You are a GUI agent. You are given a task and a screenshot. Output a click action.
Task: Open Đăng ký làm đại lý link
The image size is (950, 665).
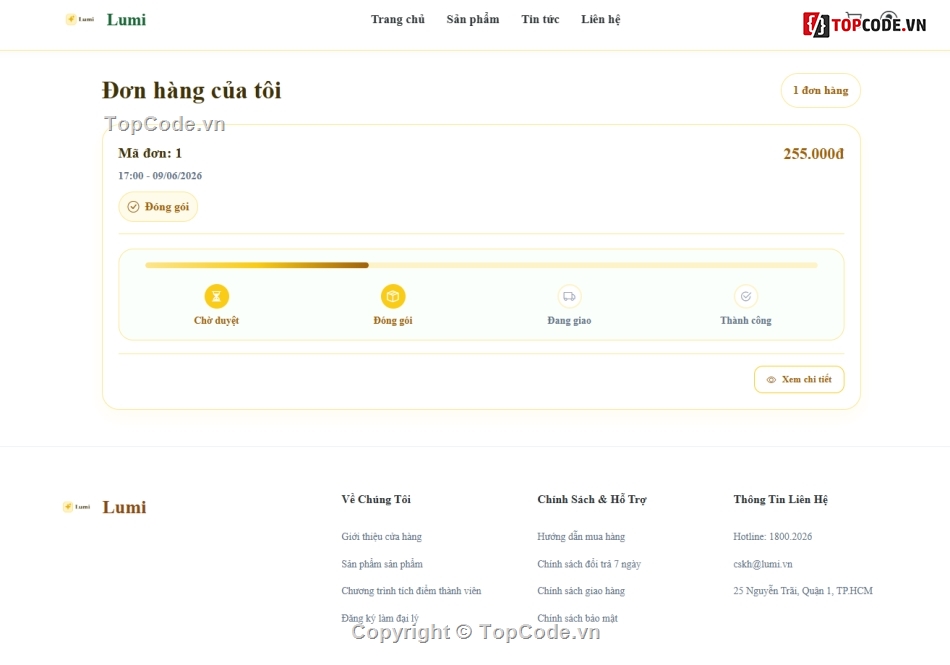pyautogui.click(x=380, y=618)
